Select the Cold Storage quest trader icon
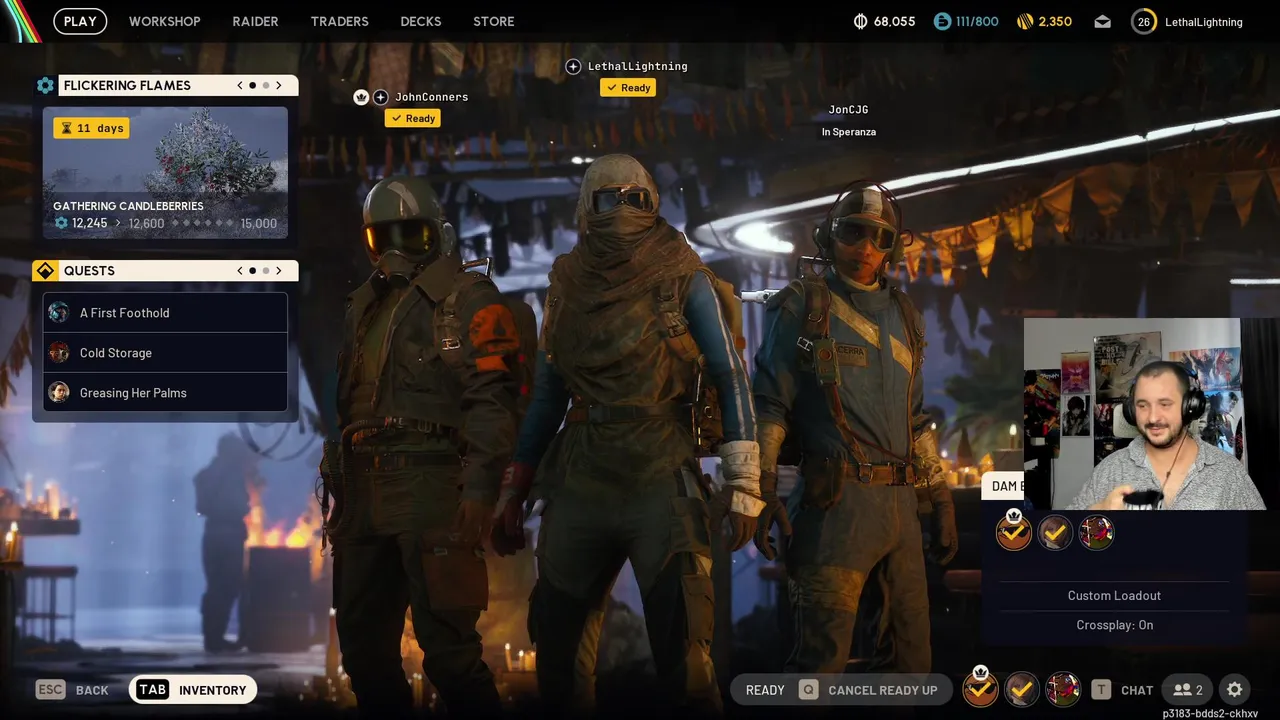The height and width of the screenshot is (720, 1280). click(x=59, y=353)
